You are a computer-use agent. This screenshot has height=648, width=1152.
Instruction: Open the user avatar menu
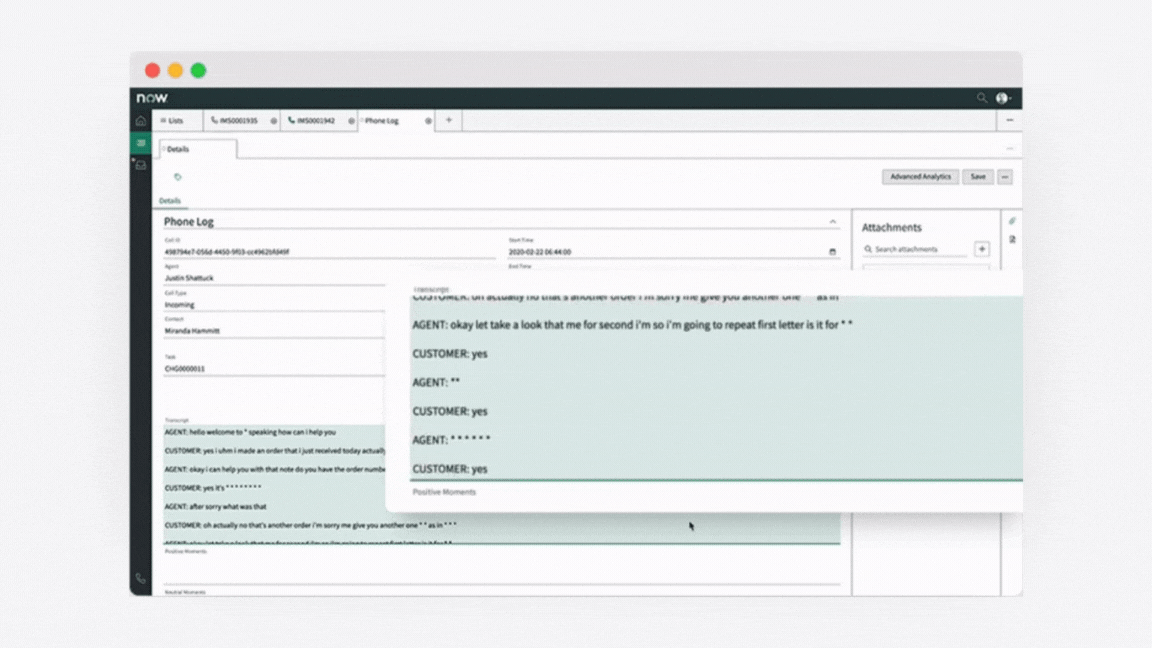(1004, 98)
